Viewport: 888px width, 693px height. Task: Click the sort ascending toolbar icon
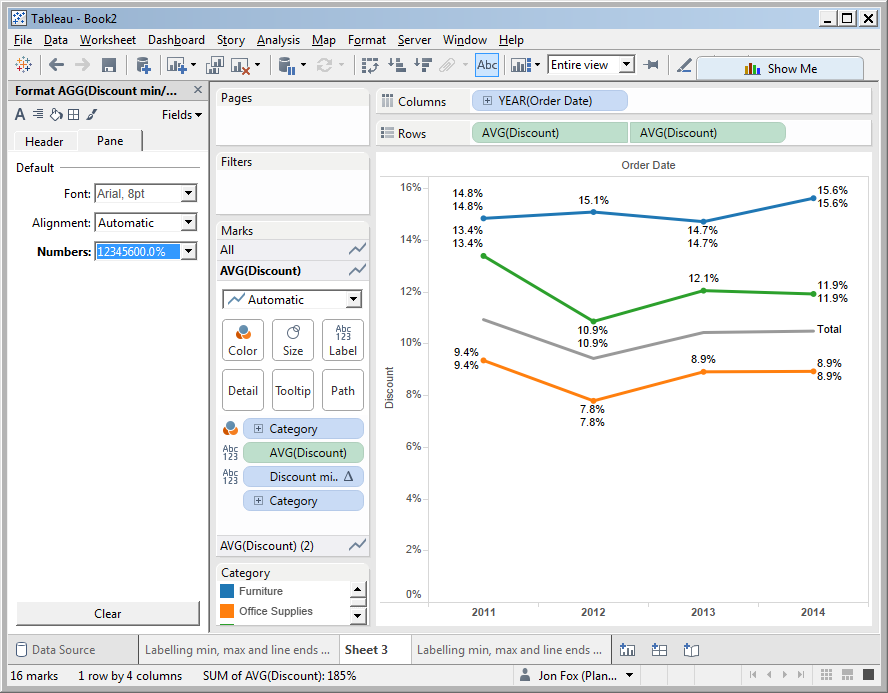[398, 64]
